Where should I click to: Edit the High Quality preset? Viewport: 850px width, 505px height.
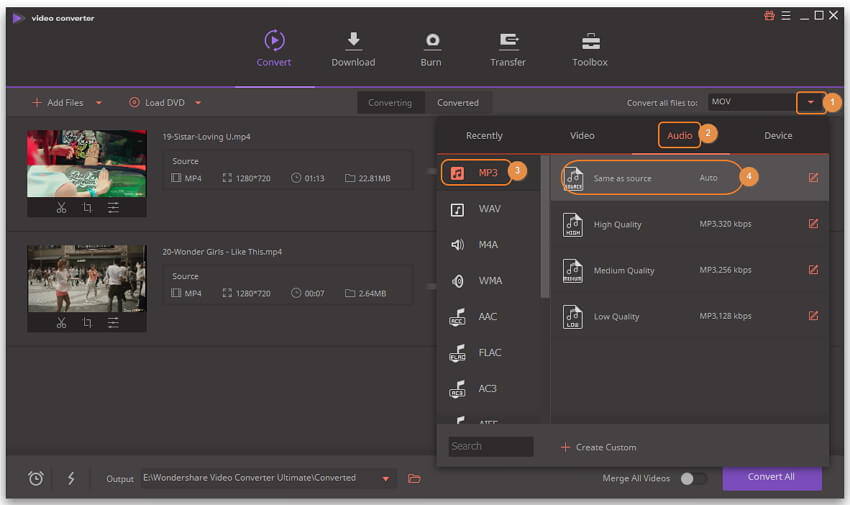click(813, 224)
